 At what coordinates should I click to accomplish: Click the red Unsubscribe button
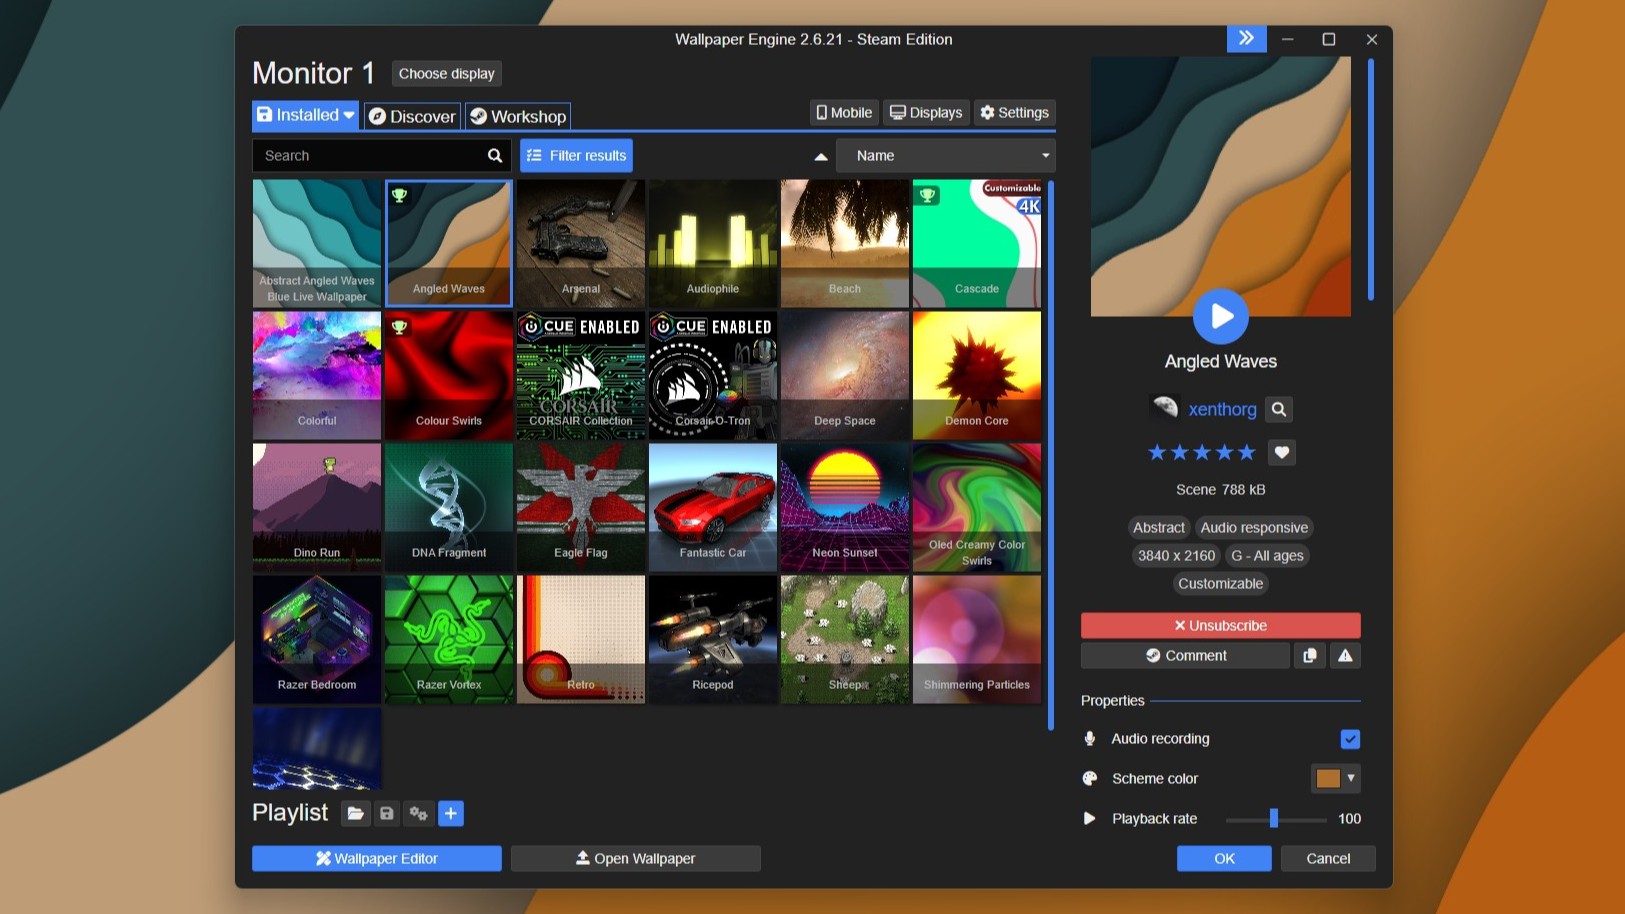pos(1220,626)
